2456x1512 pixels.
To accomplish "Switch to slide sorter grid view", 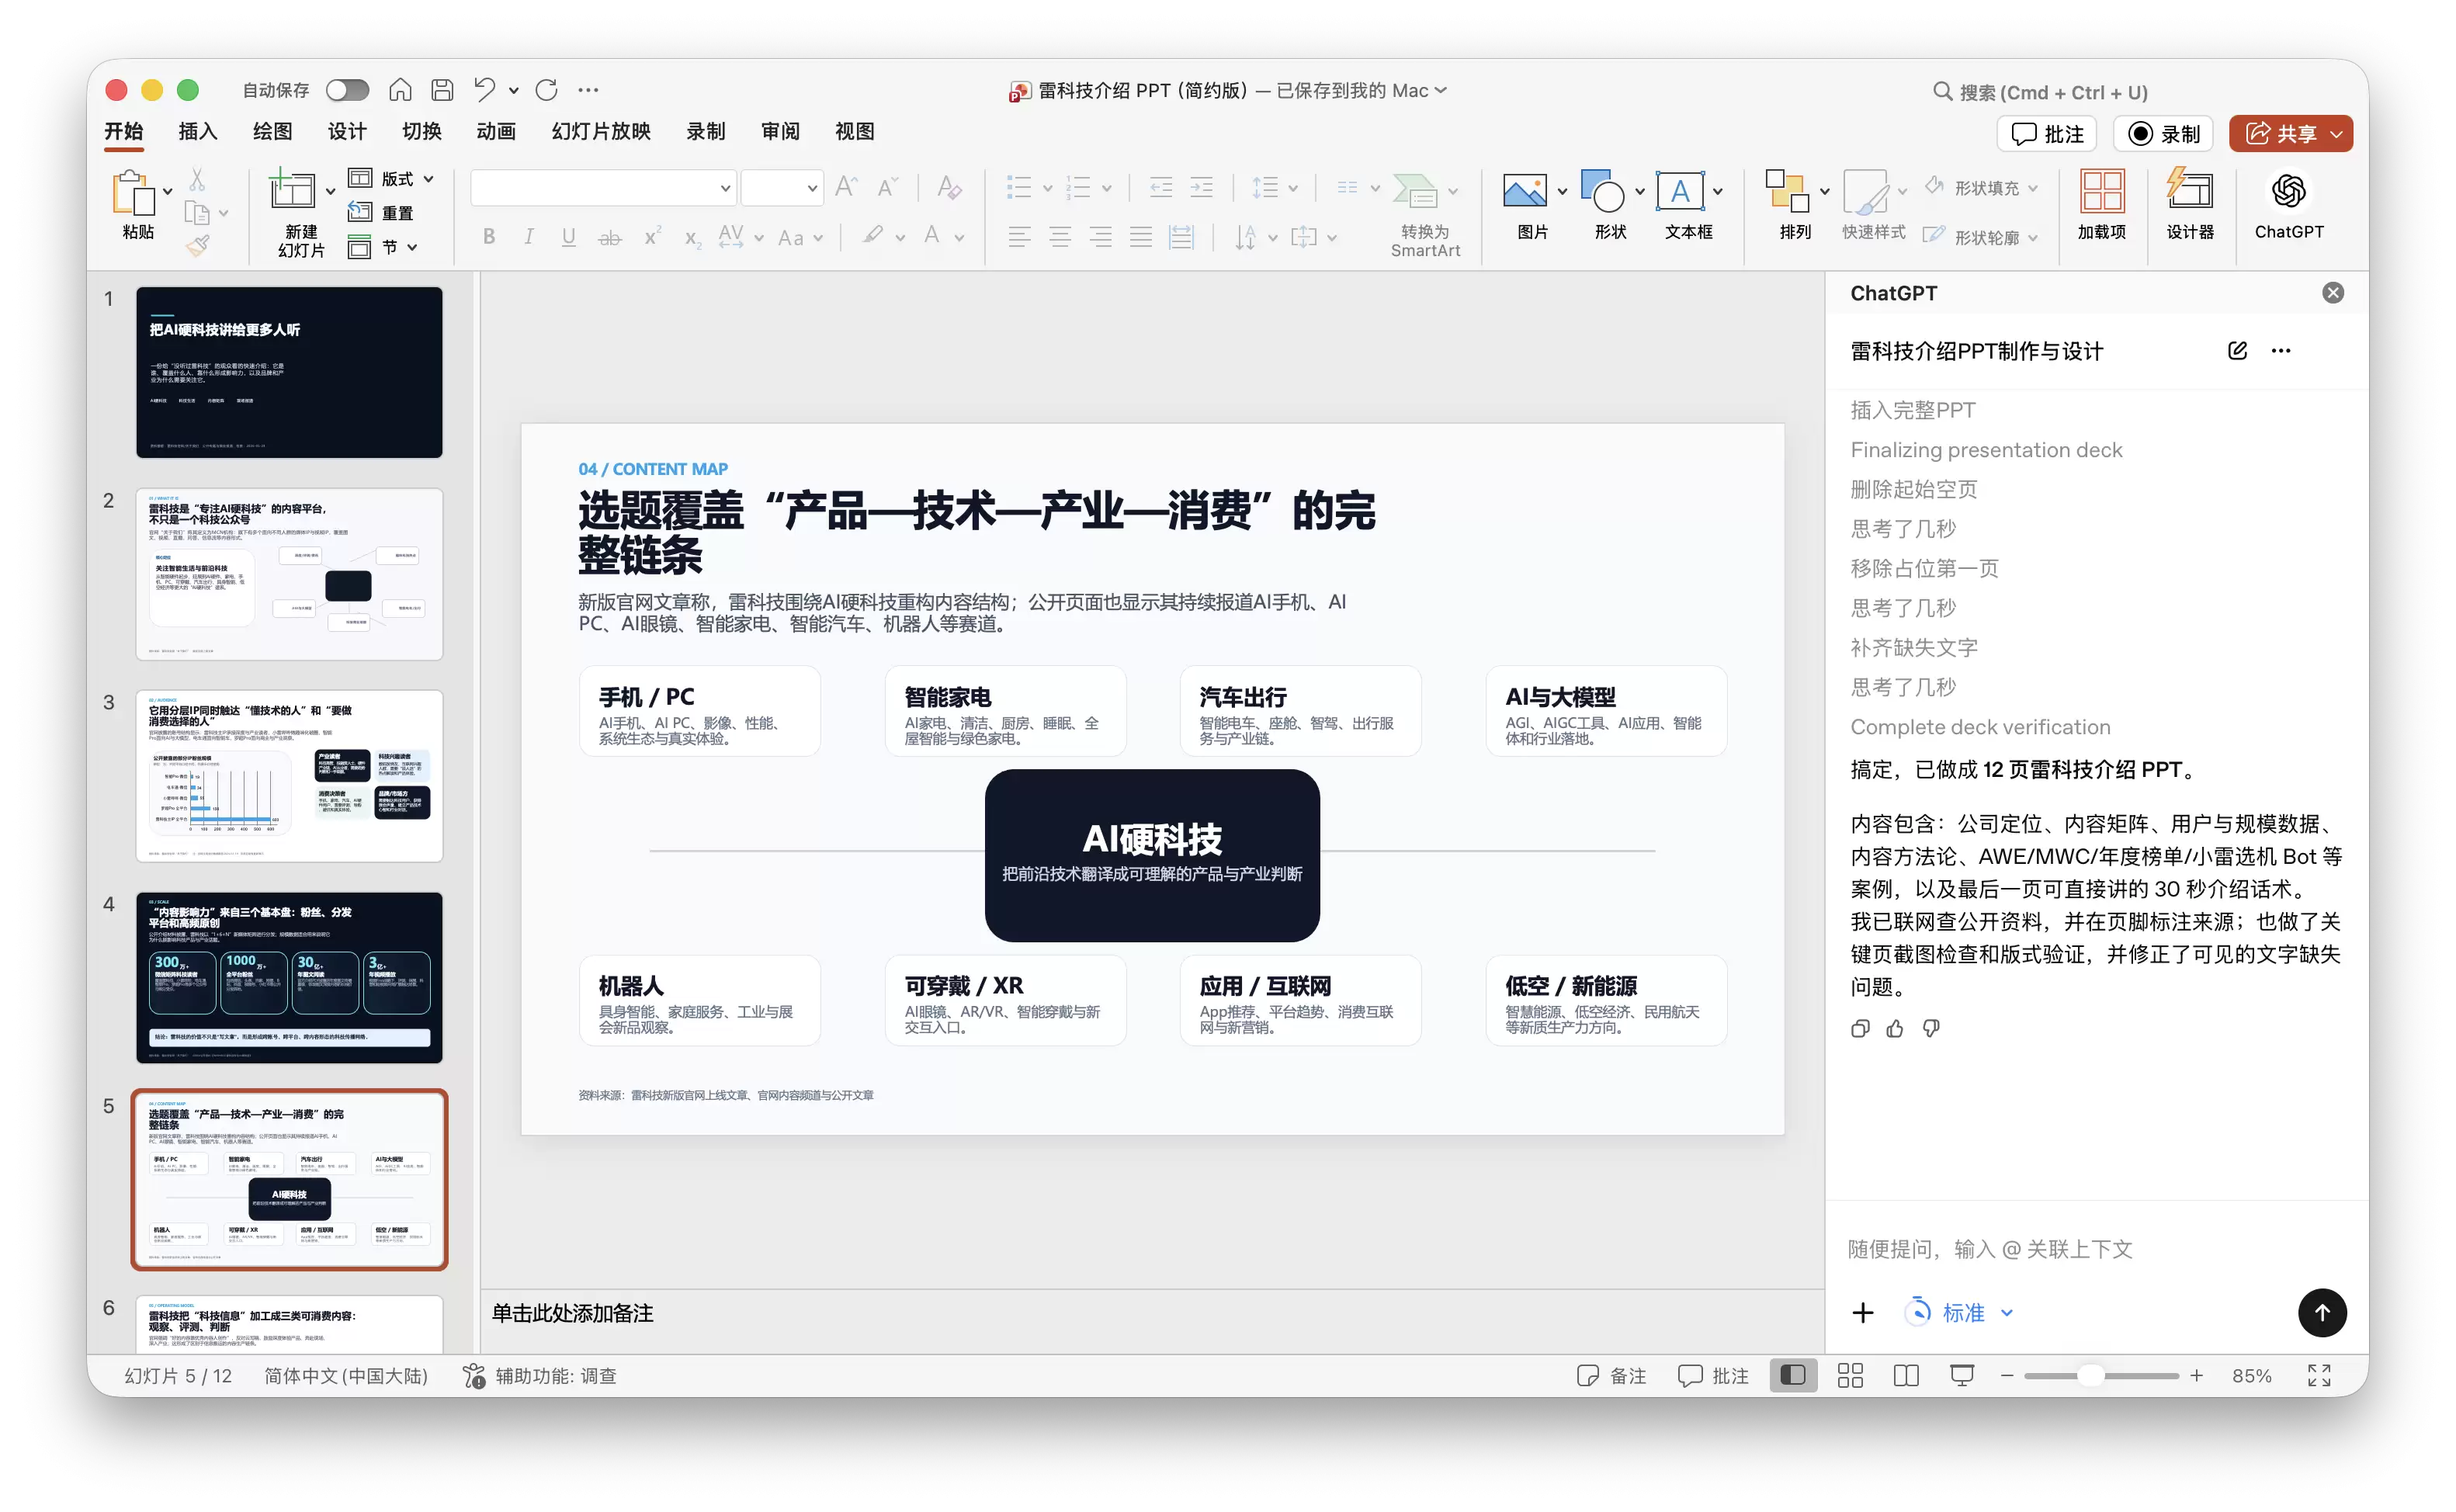I will point(1850,1375).
